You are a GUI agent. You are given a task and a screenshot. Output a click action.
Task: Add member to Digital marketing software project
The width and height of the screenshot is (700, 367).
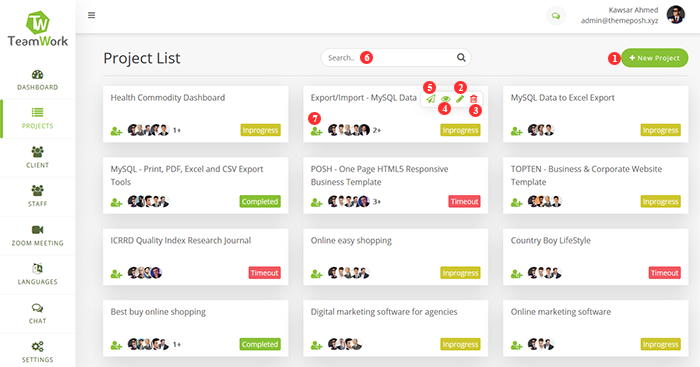pyautogui.click(x=317, y=345)
